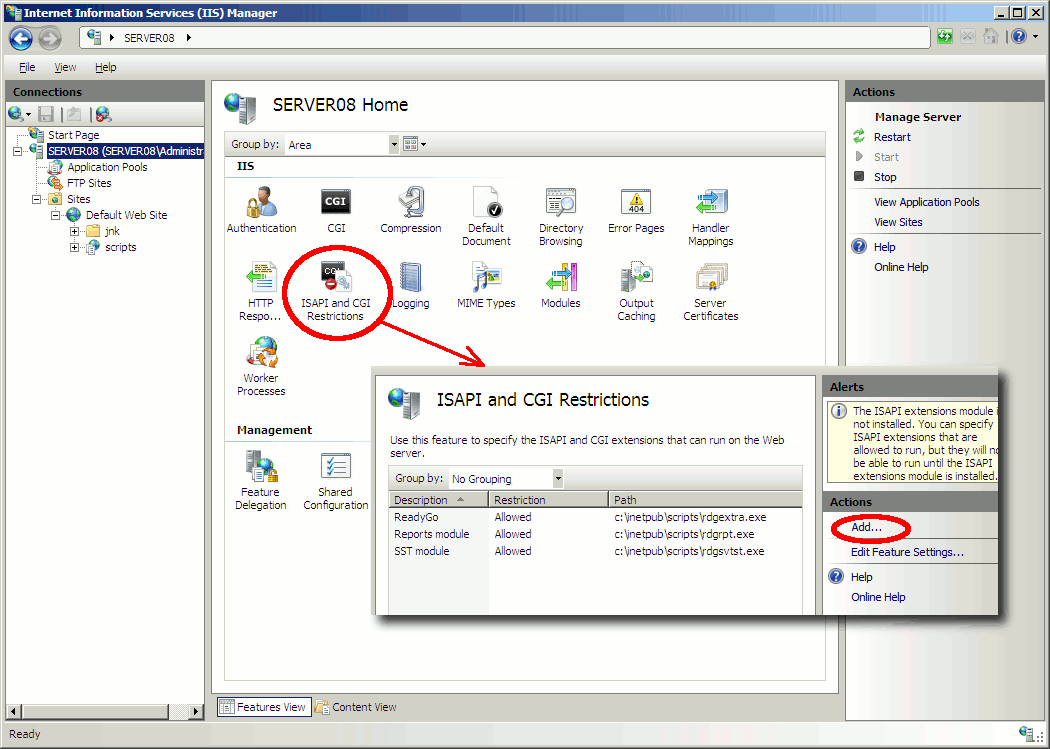Collapse the Sites tree node
Viewport: 1050px width, 749px height.
coord(37,199)
